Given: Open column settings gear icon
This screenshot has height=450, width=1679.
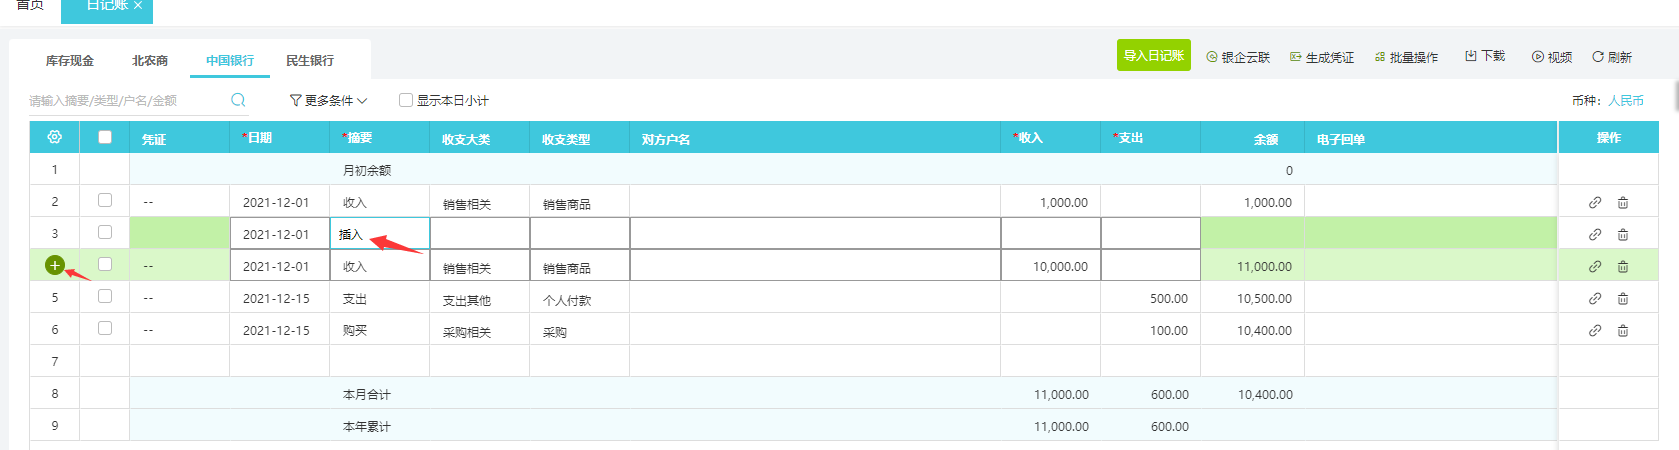Looking at the screenshot, I should (55, 137).
